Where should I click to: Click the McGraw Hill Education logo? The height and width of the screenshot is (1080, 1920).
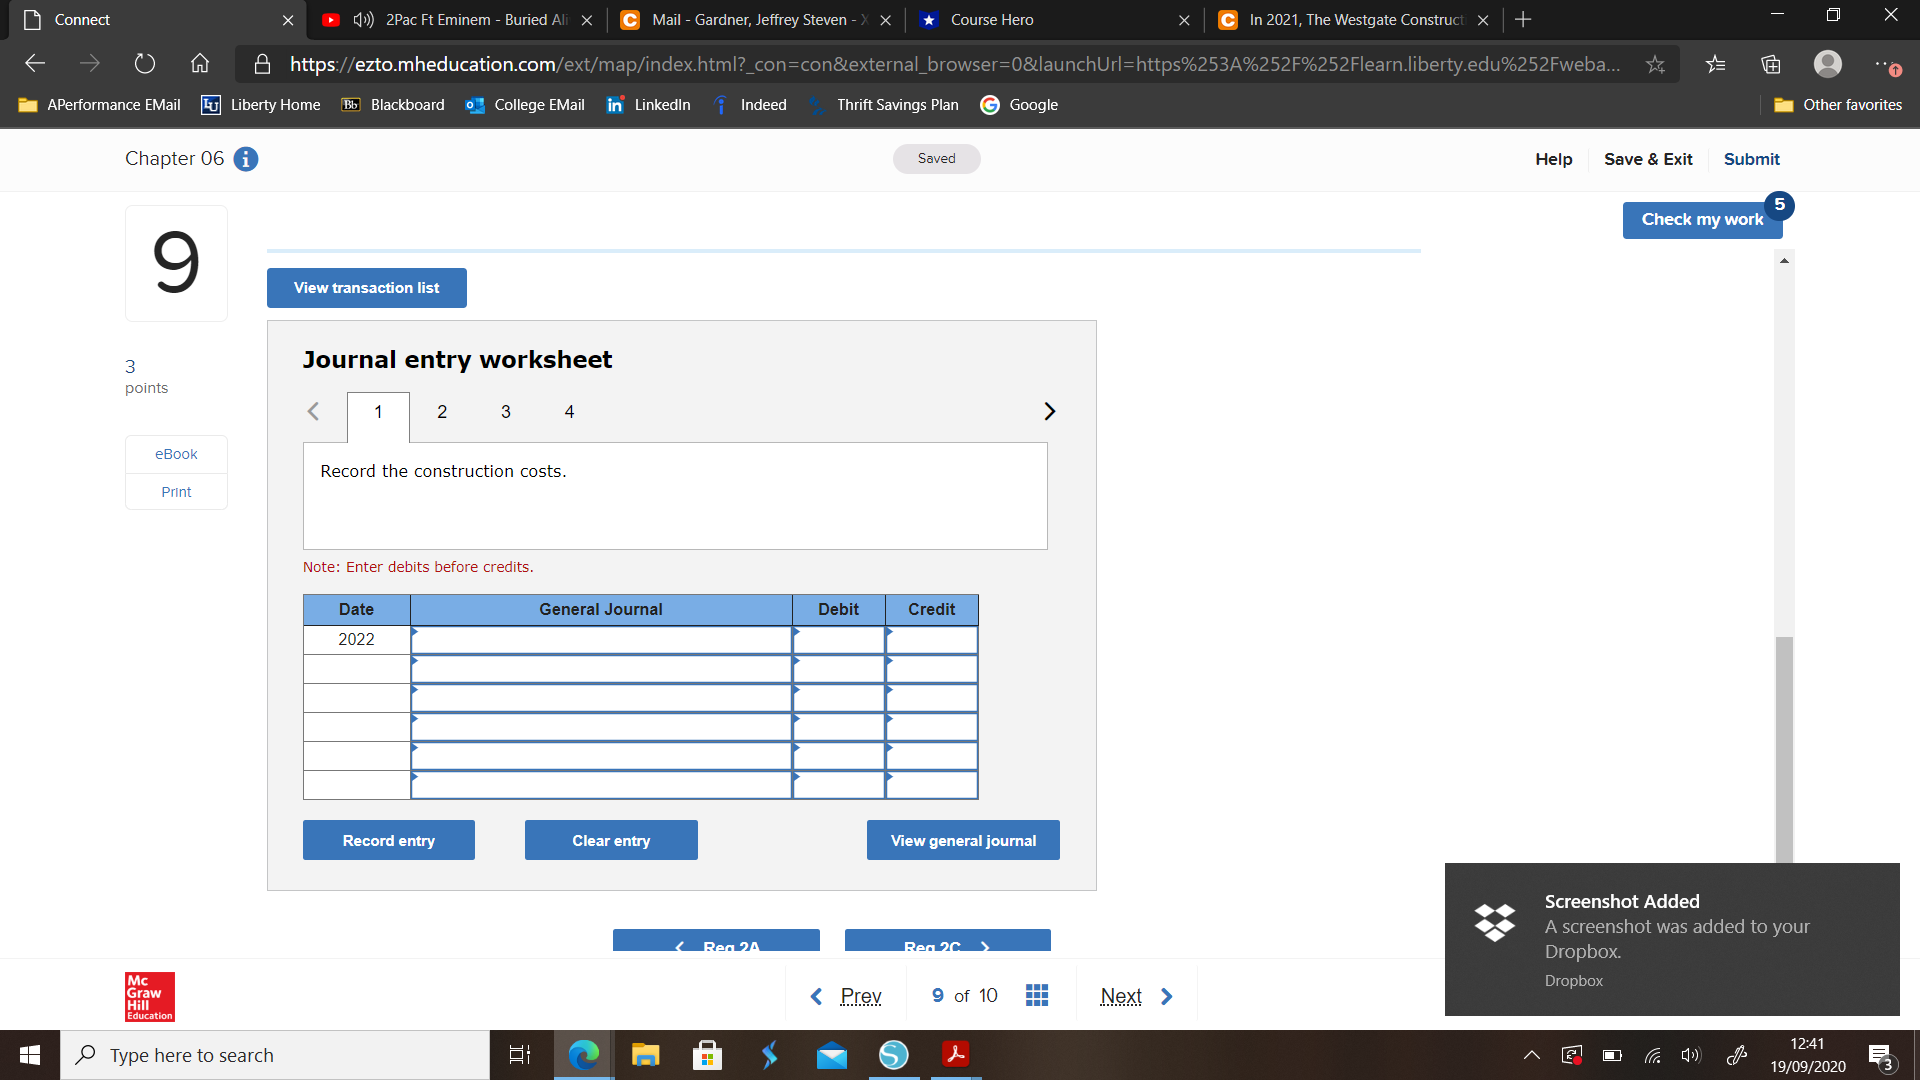[148, 996]
